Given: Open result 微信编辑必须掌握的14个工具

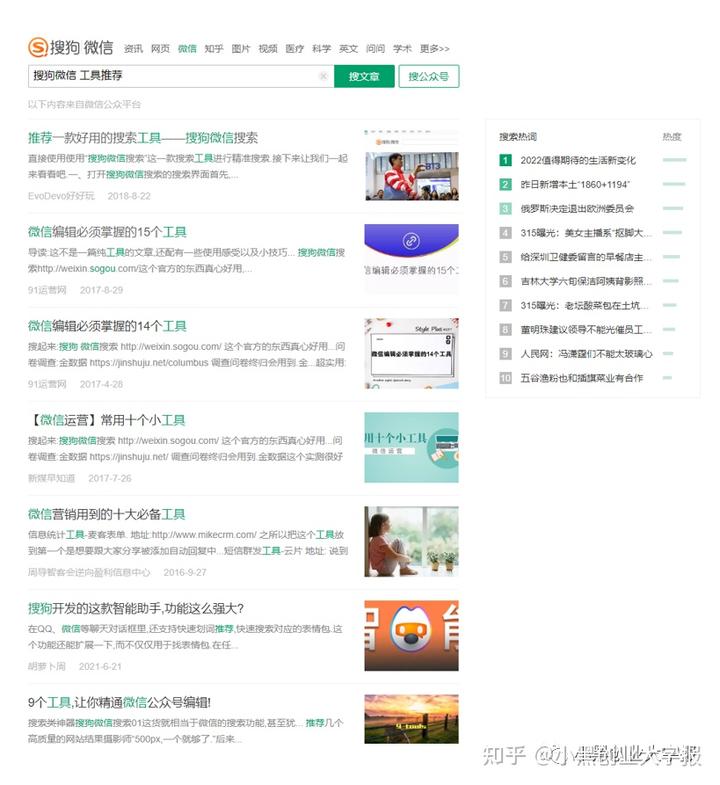Looking at the screenshot, I should coord(107,326).
